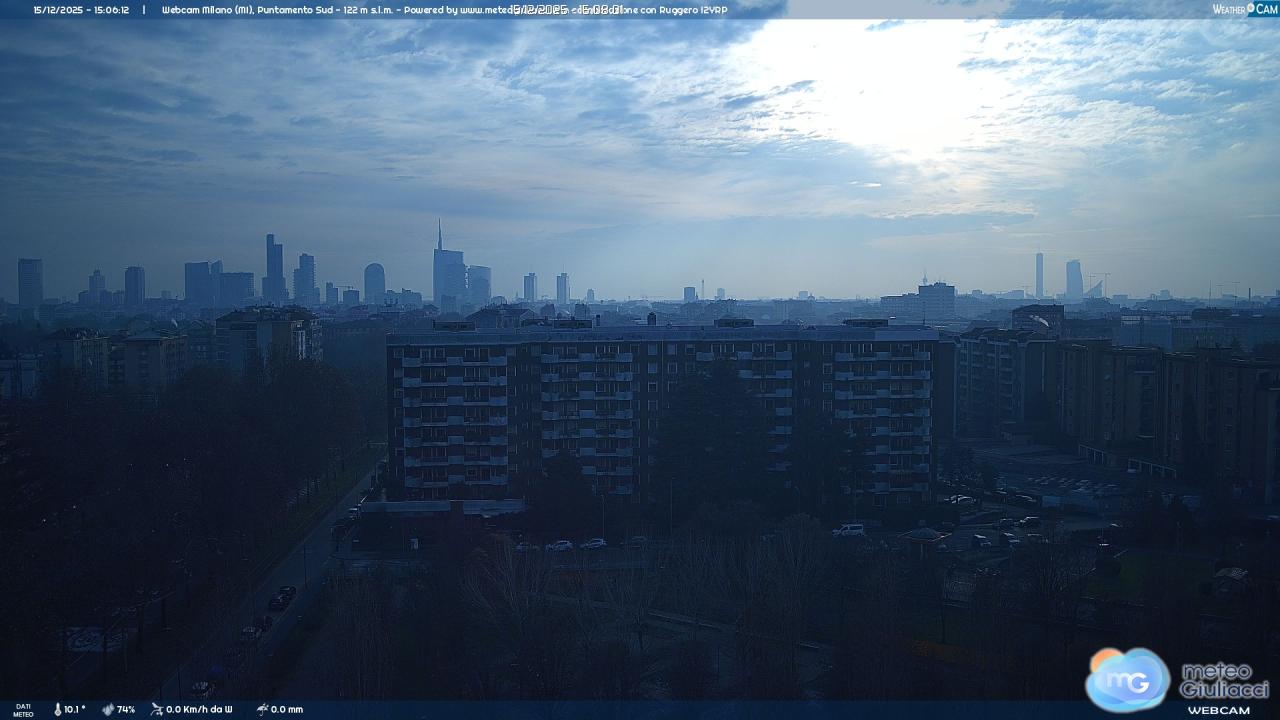Screen dimensions: 1280x720
Task: Click the rain umbrella icon
Action: [262, 709]
